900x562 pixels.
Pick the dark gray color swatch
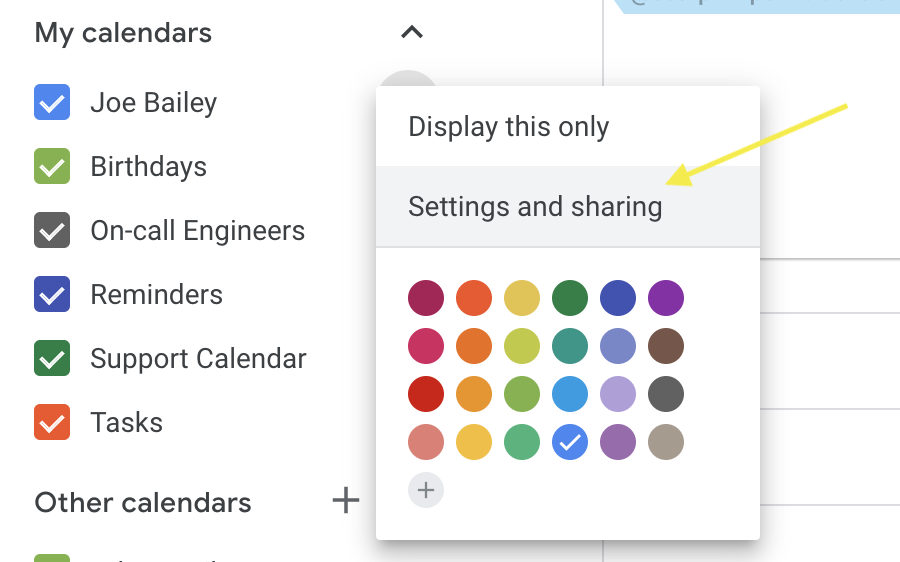(x=666, y=394)
